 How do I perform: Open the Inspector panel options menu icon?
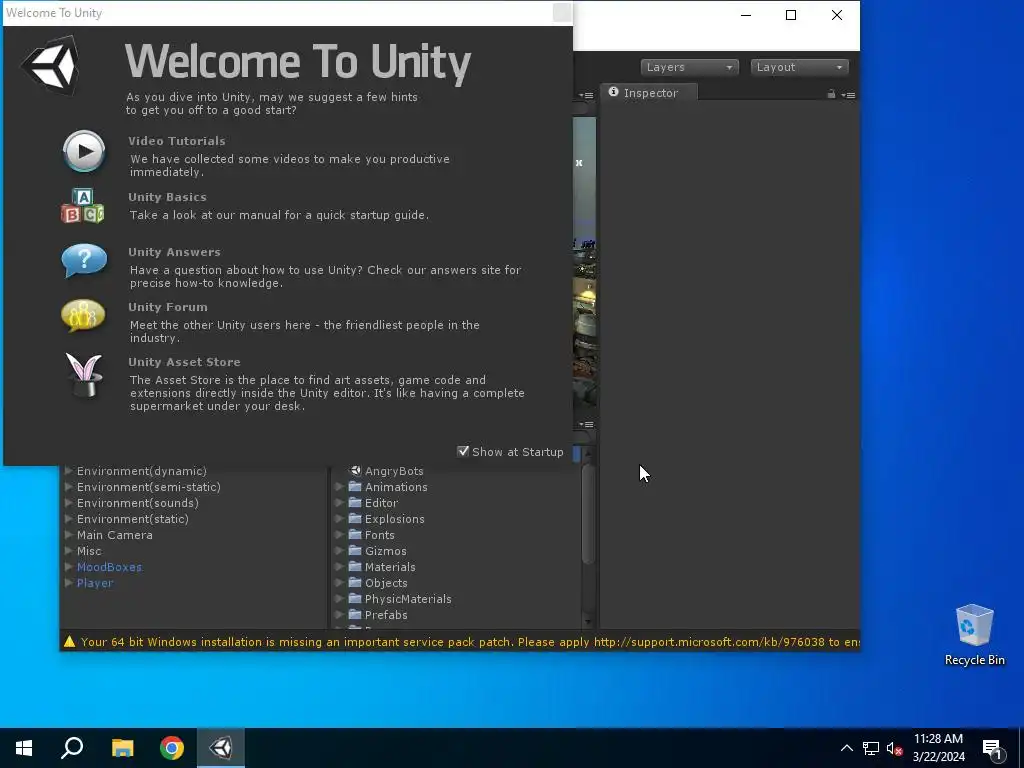848,95
